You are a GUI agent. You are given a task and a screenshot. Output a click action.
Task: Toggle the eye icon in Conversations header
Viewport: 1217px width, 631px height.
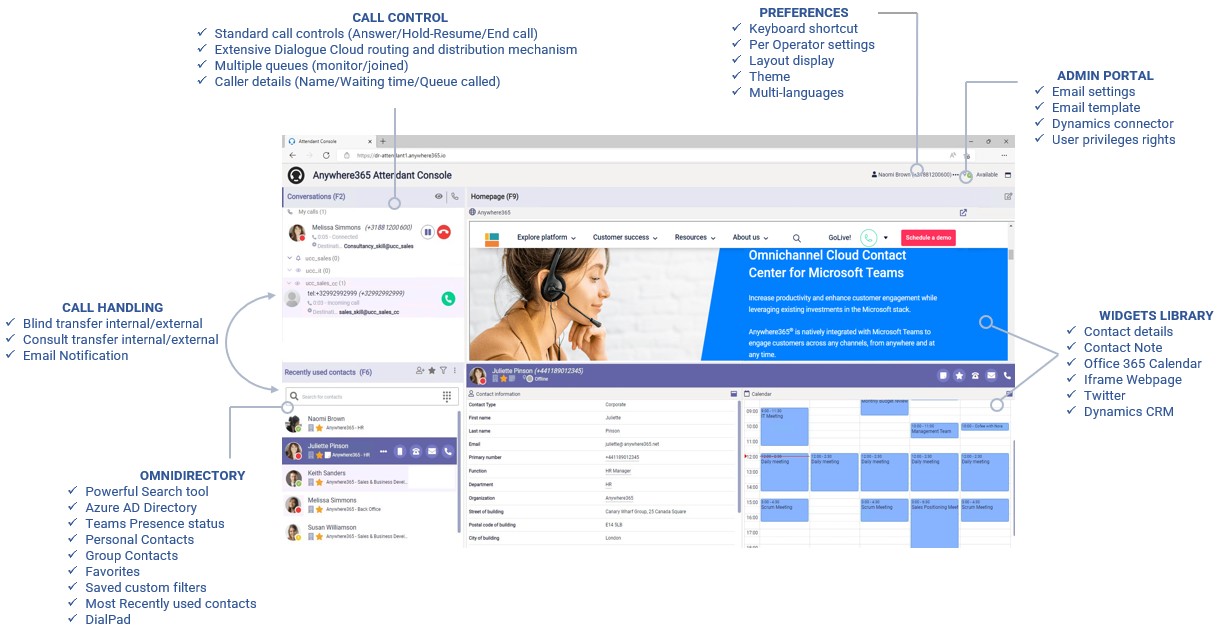pyautogui.click(x=439, y=196)
